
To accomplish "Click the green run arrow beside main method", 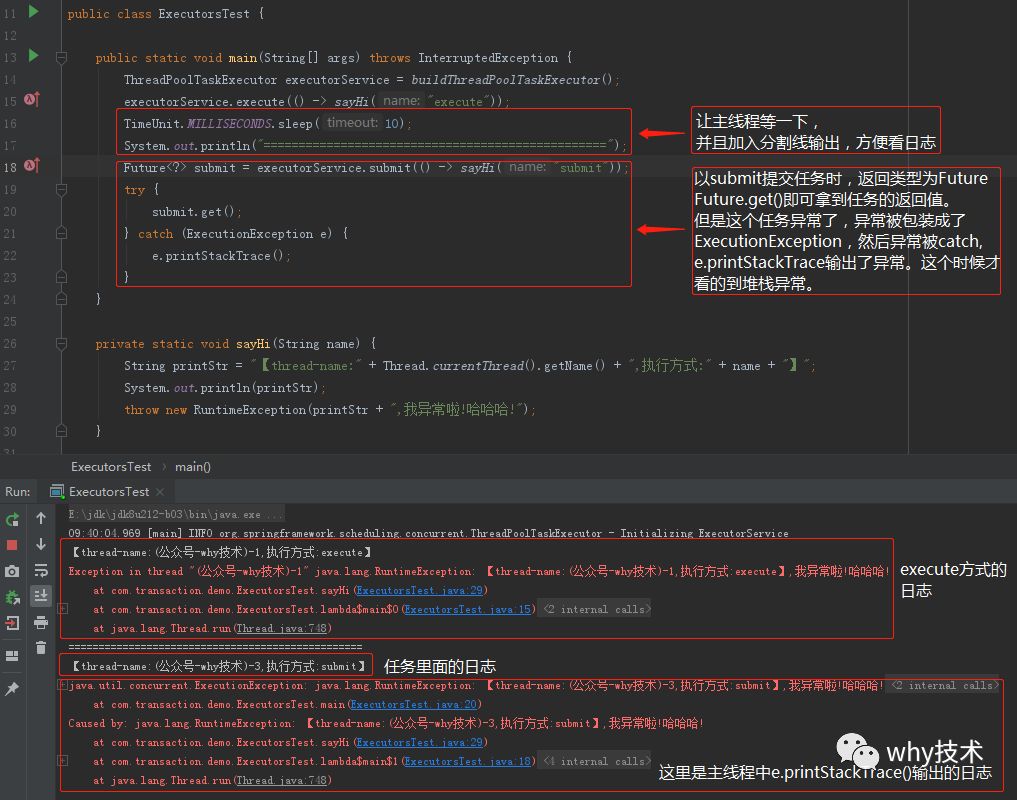I will click(x=34, y=56).
